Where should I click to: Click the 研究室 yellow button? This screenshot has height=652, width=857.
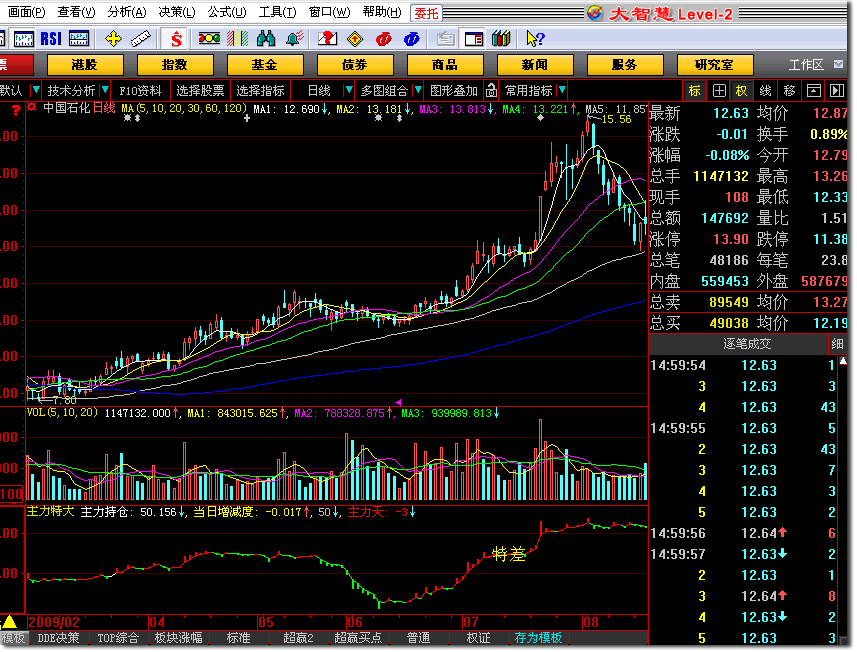coord(715,65)
